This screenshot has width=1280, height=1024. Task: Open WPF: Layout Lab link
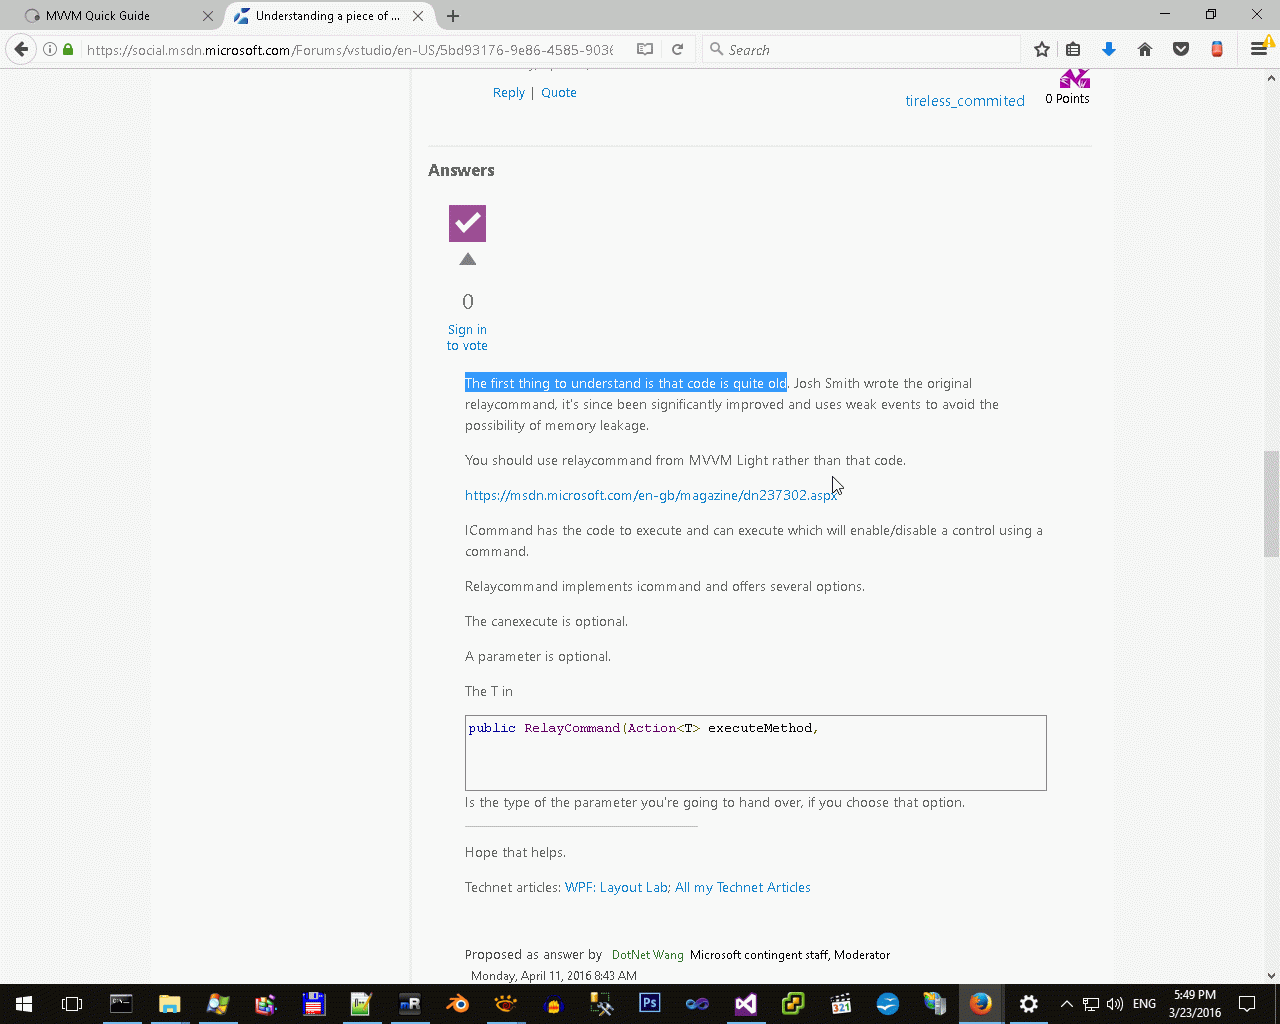(x=617, y=887)
